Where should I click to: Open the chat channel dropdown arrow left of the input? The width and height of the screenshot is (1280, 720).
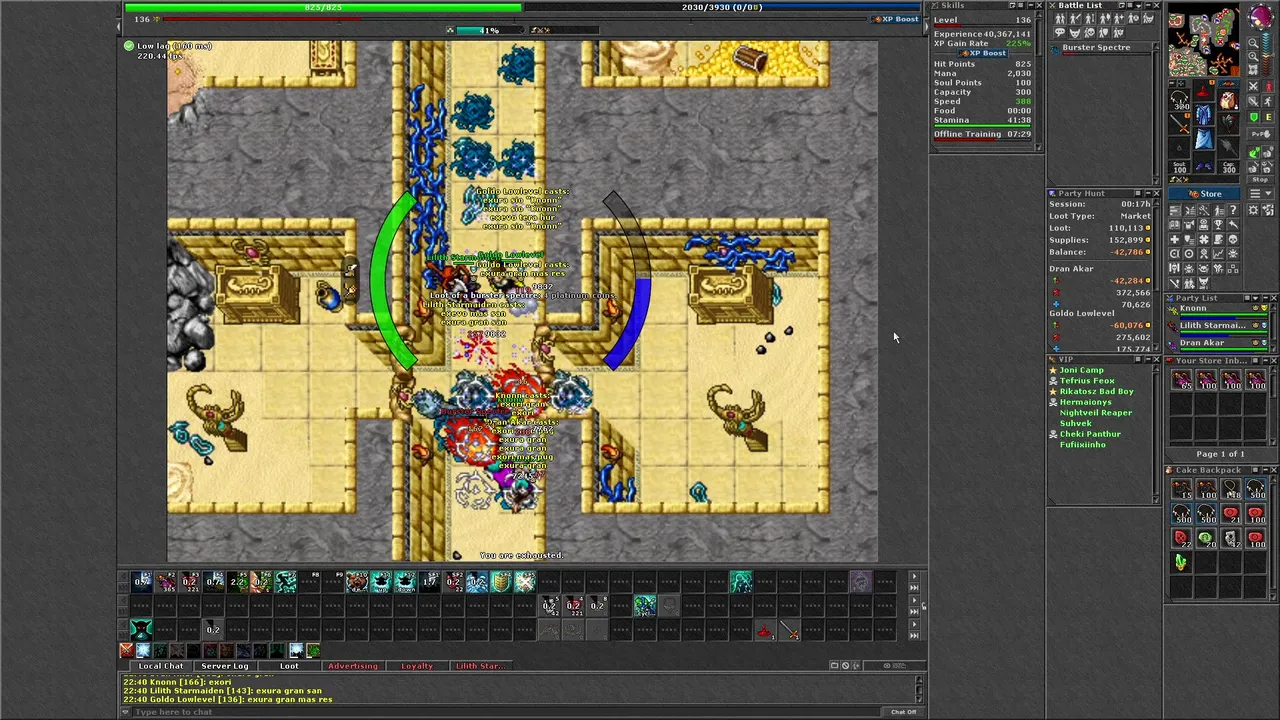[x=126, y=711]
